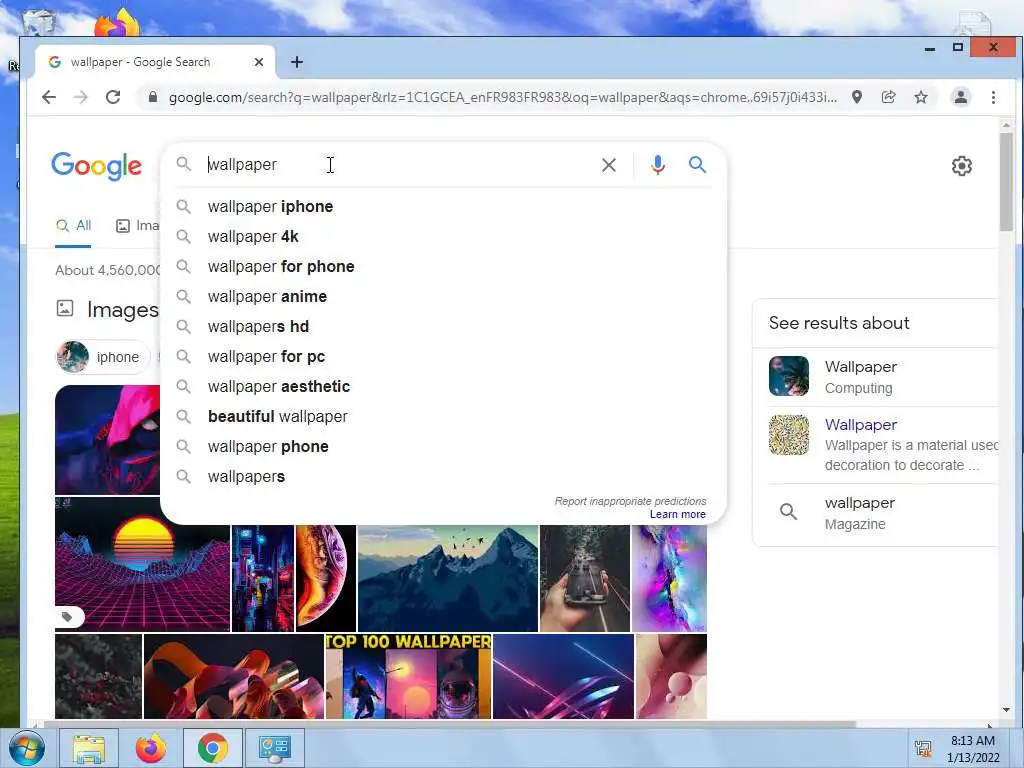Open the control panel taskbar icon
Viewport: 1024px width, 768px height.
[274, 748]
